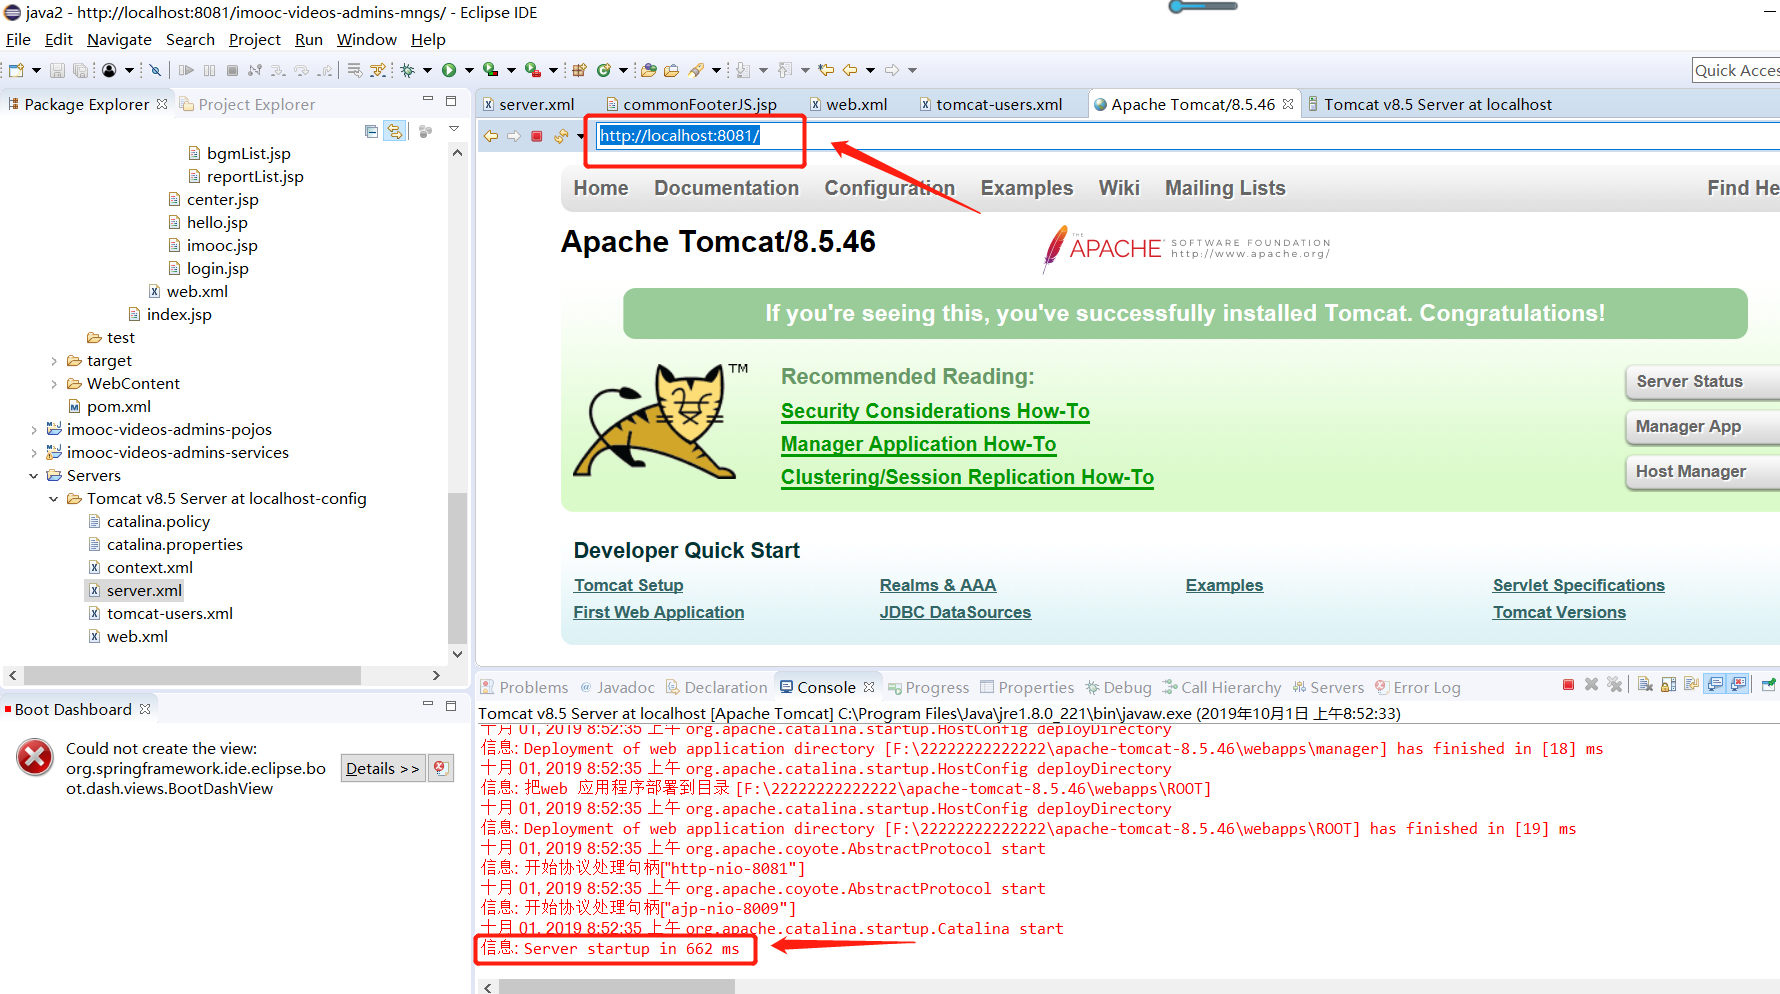Image resolution: width=1780 pixels, height=994 pixels.
Task: Click the New Java Package icon
Action: pos(578,70)
